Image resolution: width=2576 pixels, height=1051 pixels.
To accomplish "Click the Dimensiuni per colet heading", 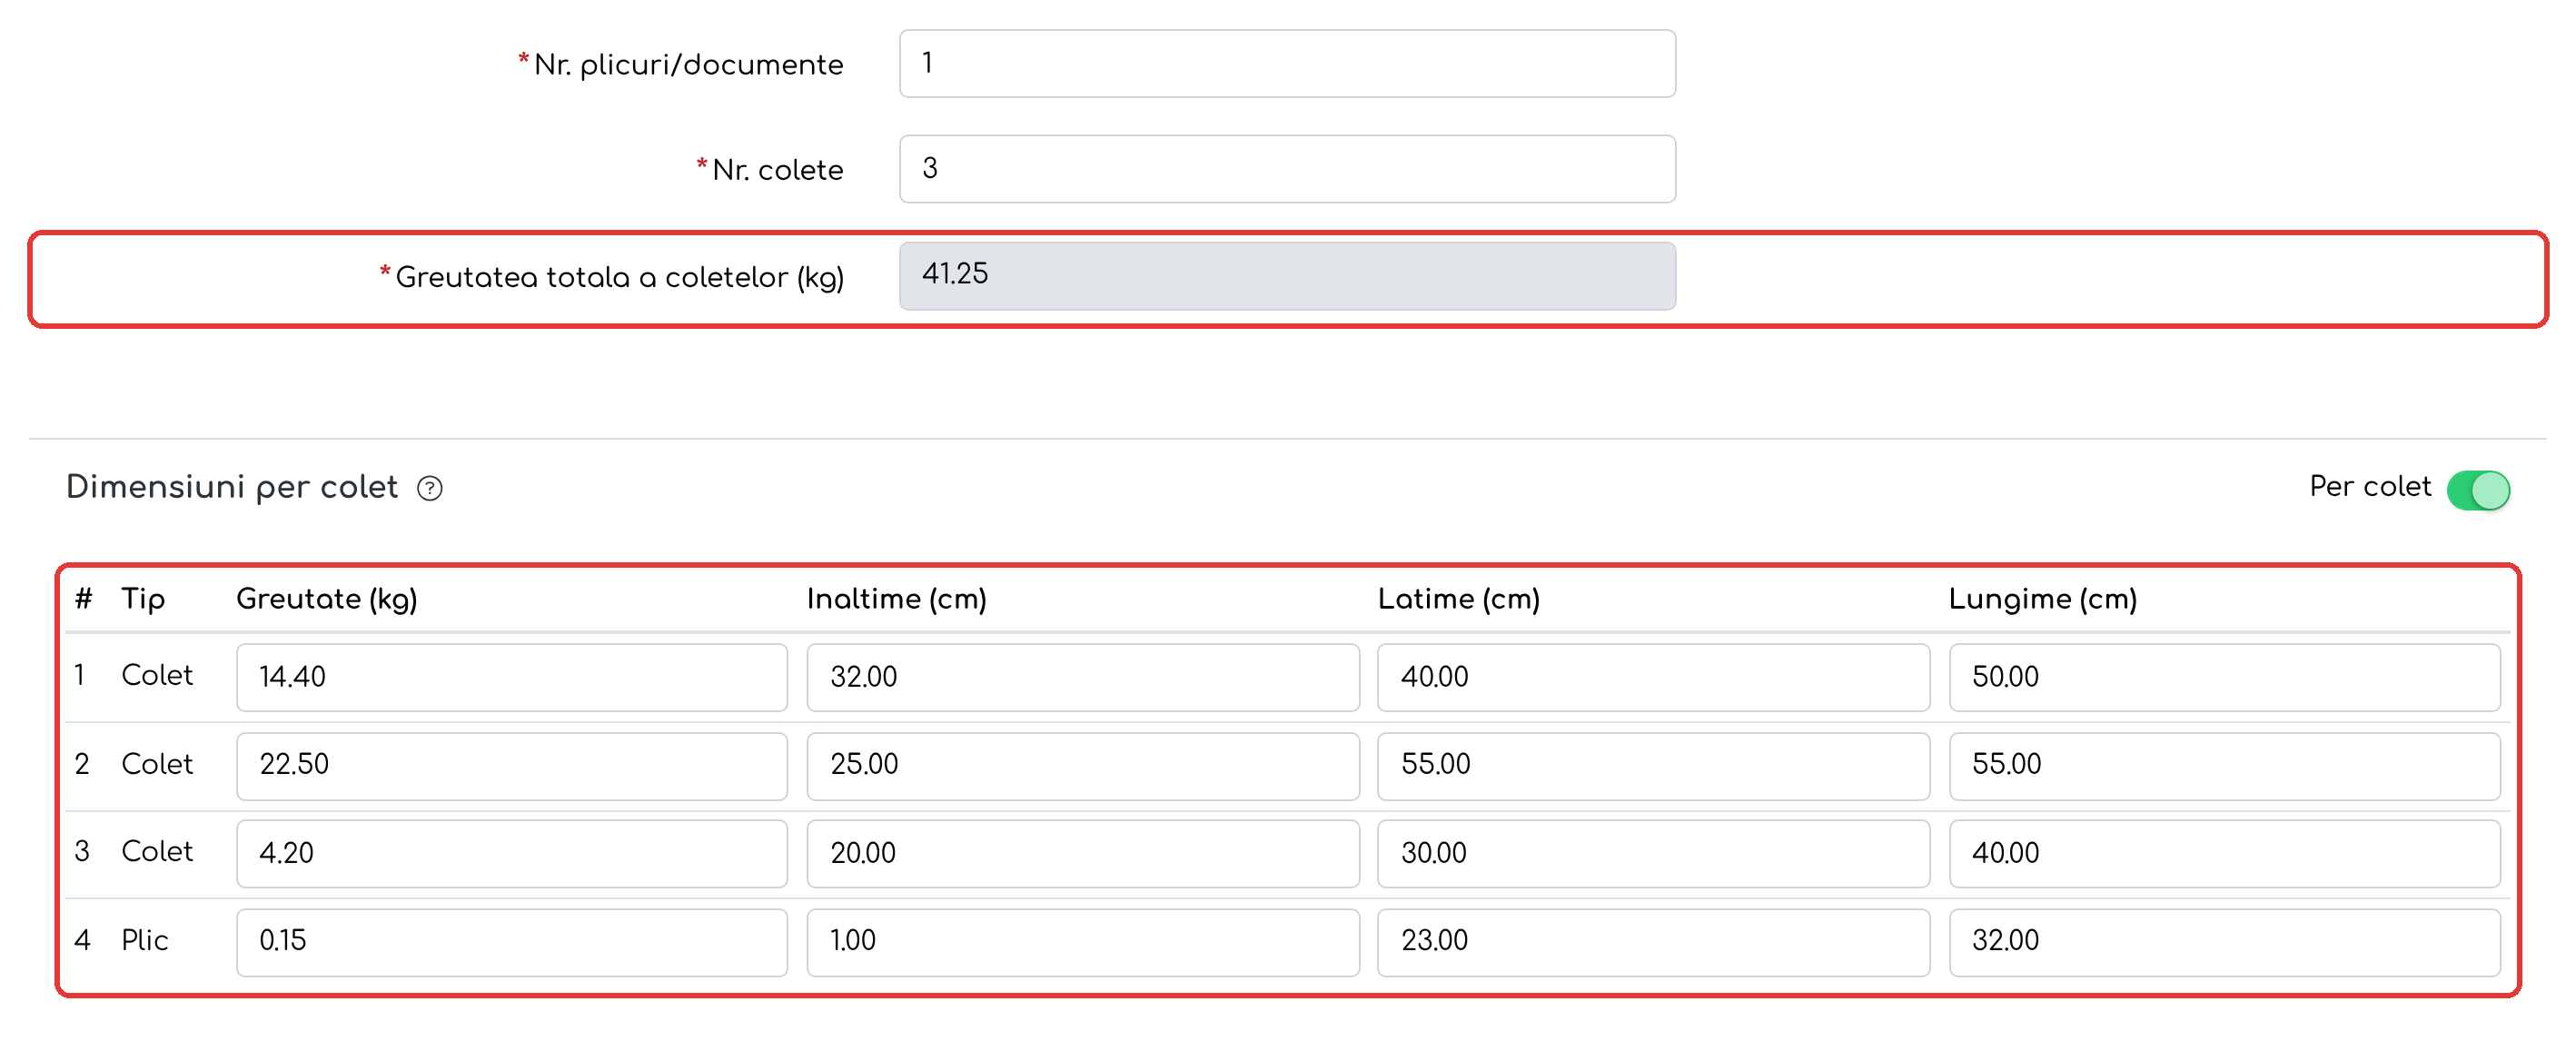I will 232,487.
